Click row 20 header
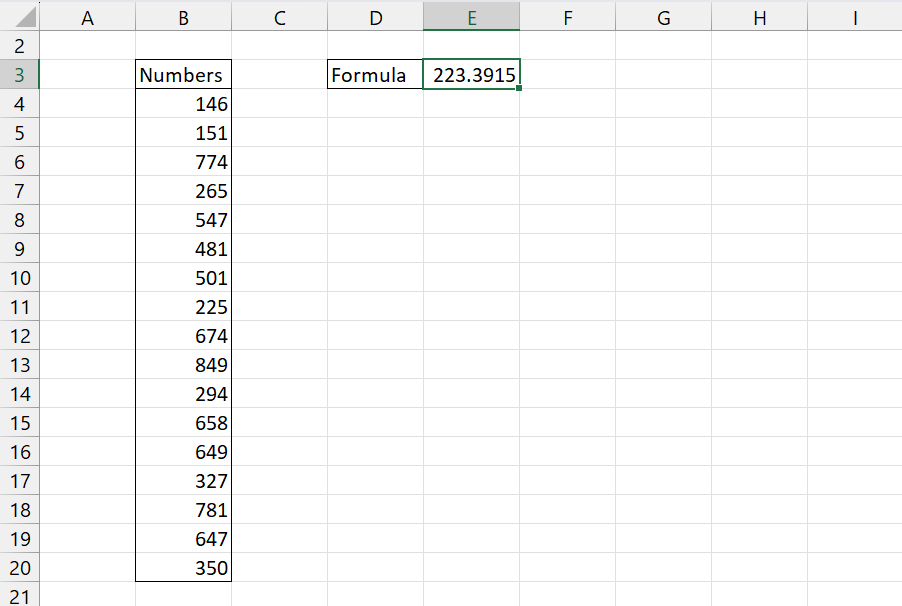This screenshot has width=902, height=606. tap(19, 568)
